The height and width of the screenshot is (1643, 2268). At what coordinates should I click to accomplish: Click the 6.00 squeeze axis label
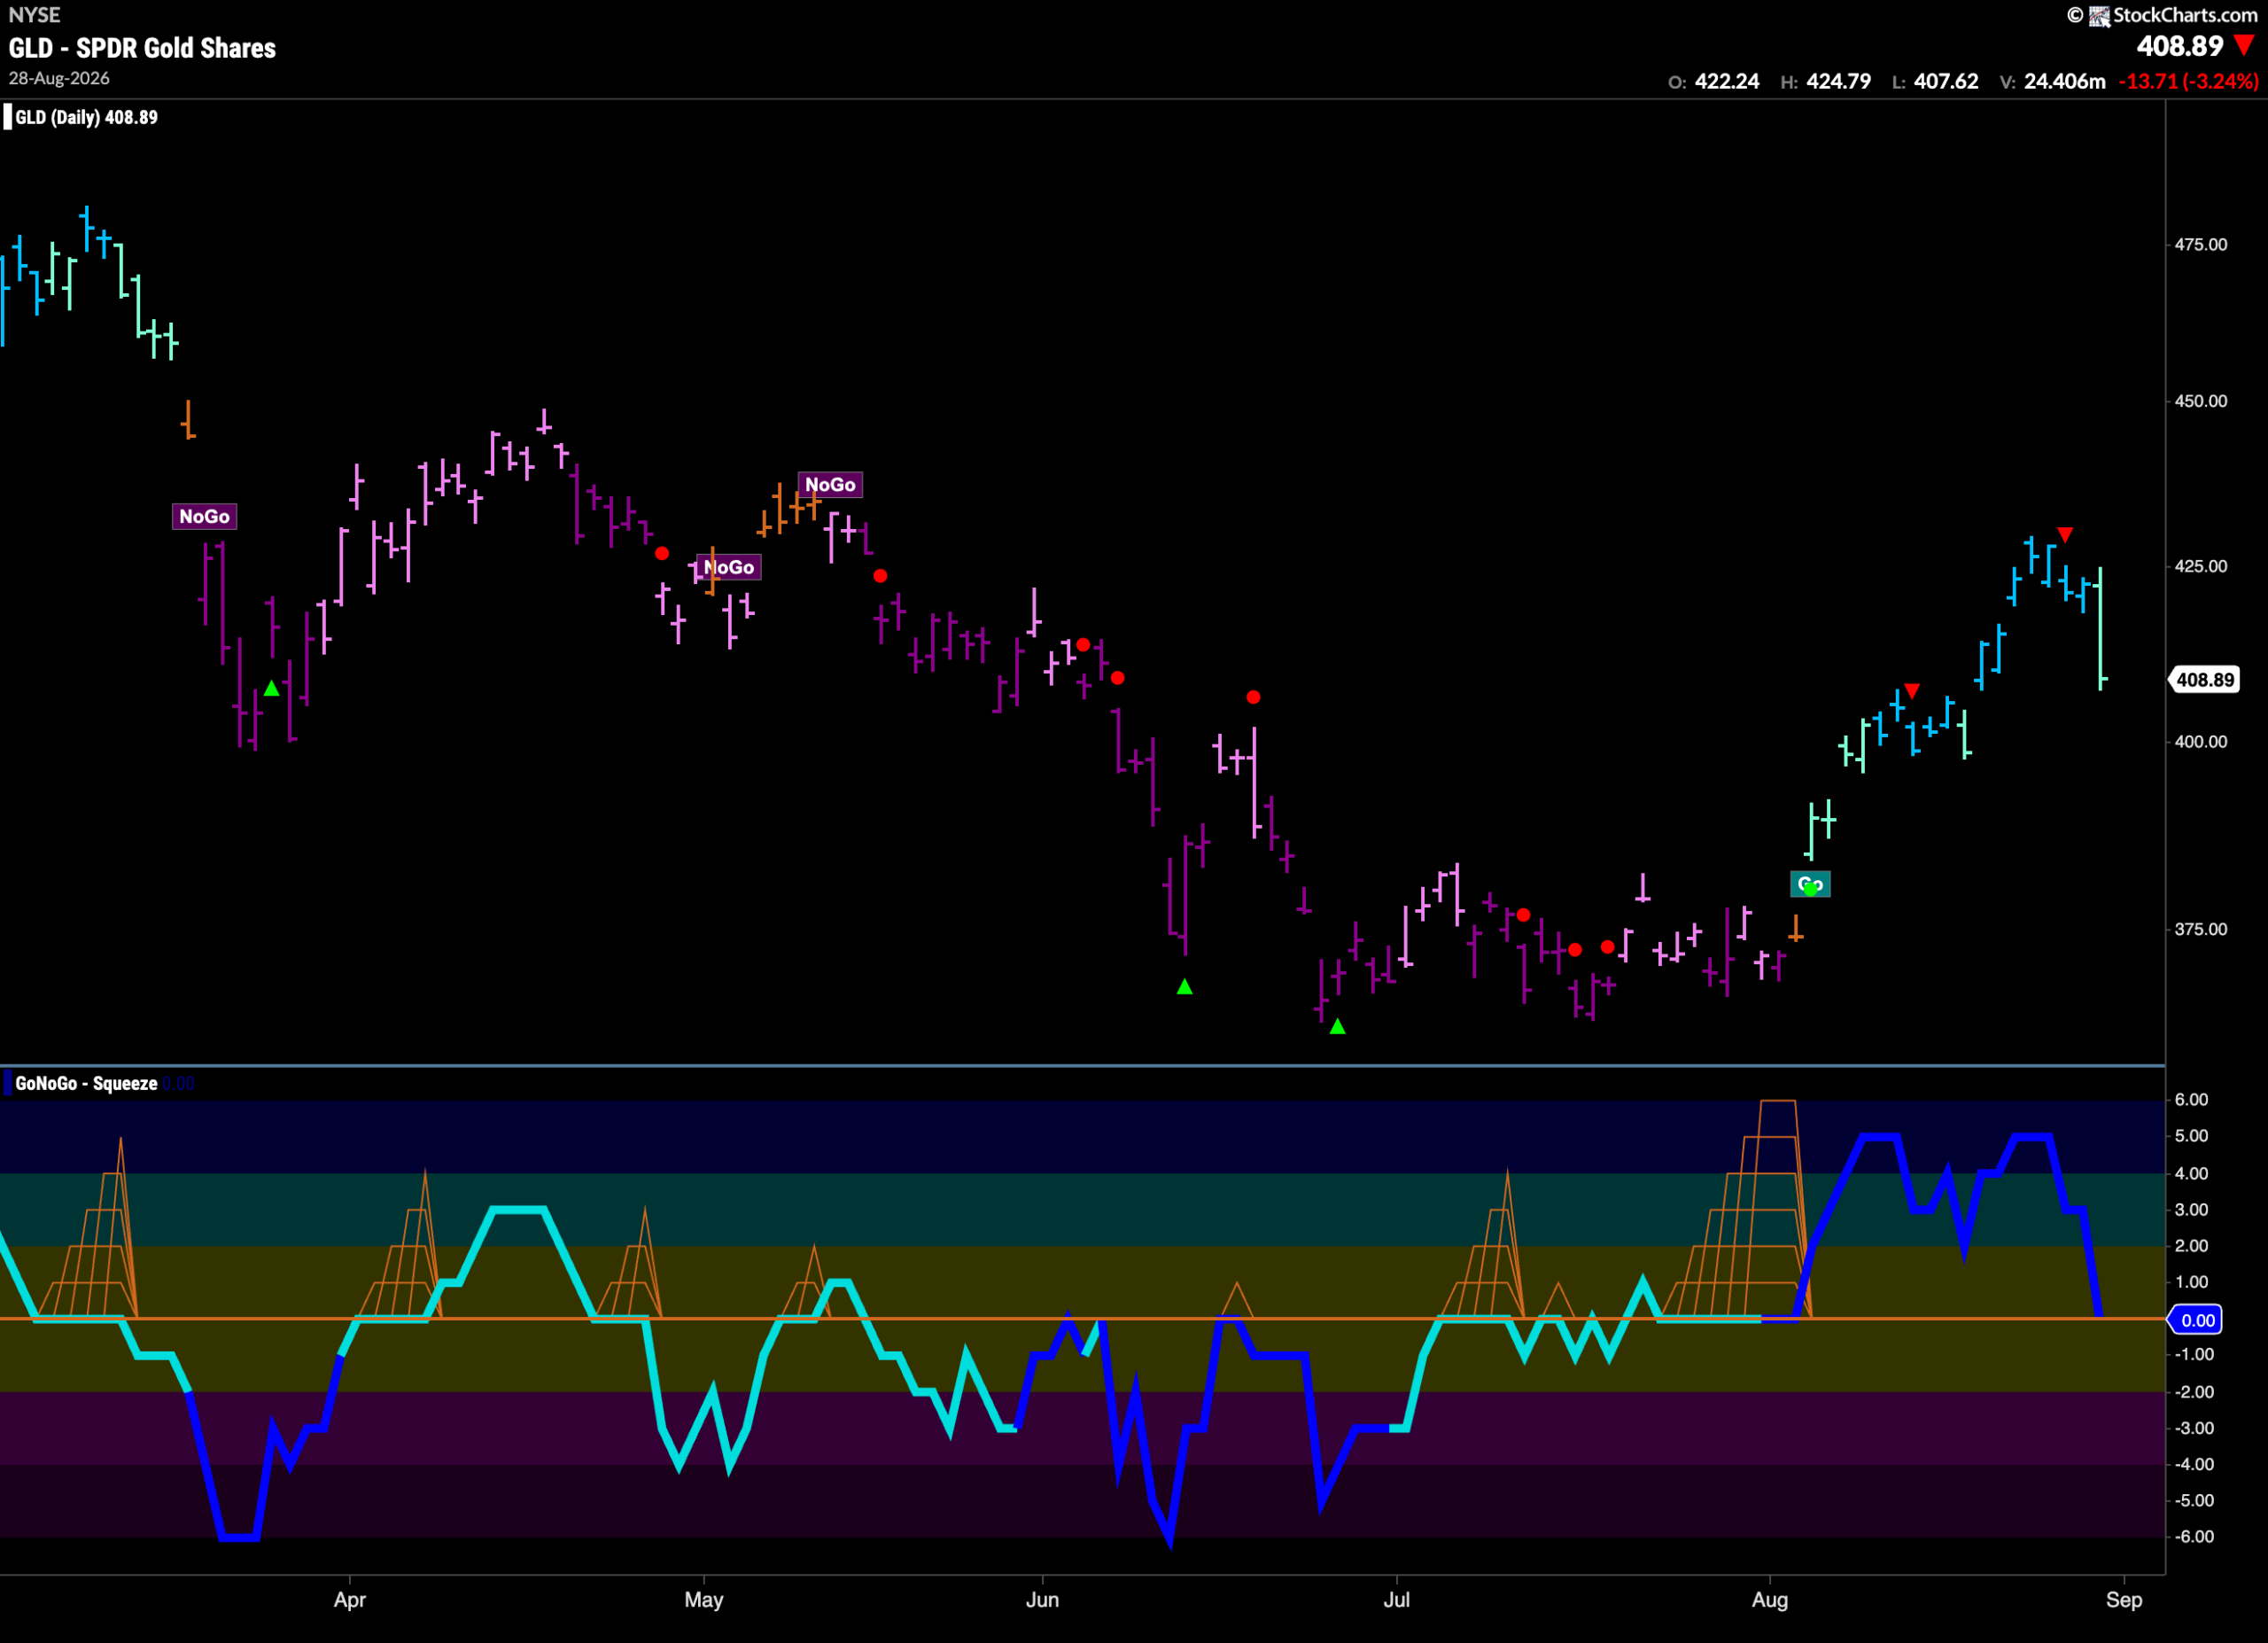click(2192, 1100)
